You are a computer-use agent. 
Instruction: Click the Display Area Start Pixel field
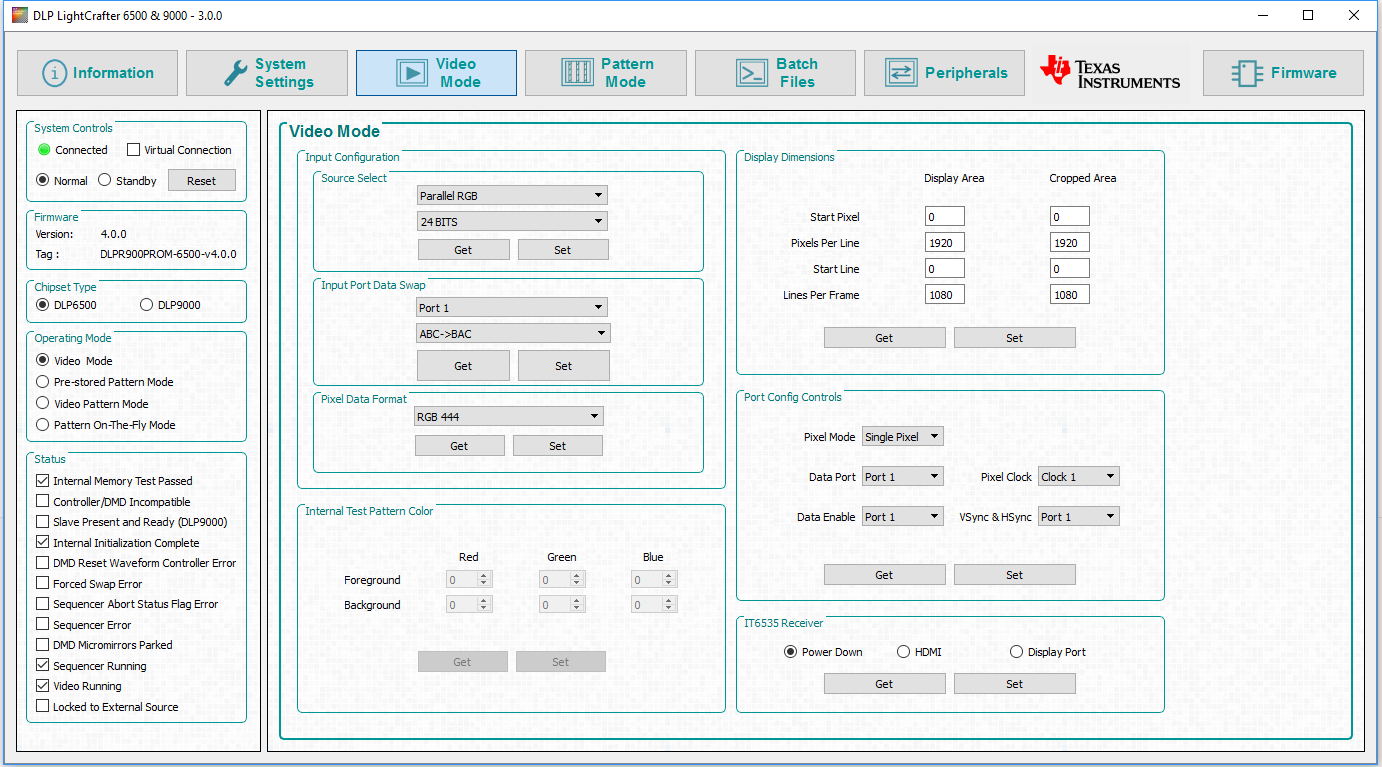(945, 217)
